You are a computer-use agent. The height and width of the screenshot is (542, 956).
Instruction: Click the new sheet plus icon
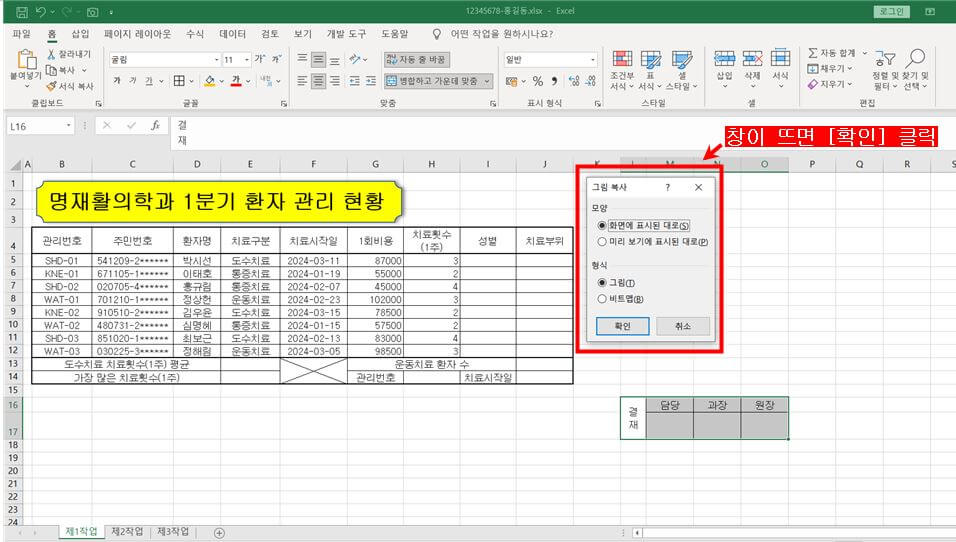[x=219, y=533]
